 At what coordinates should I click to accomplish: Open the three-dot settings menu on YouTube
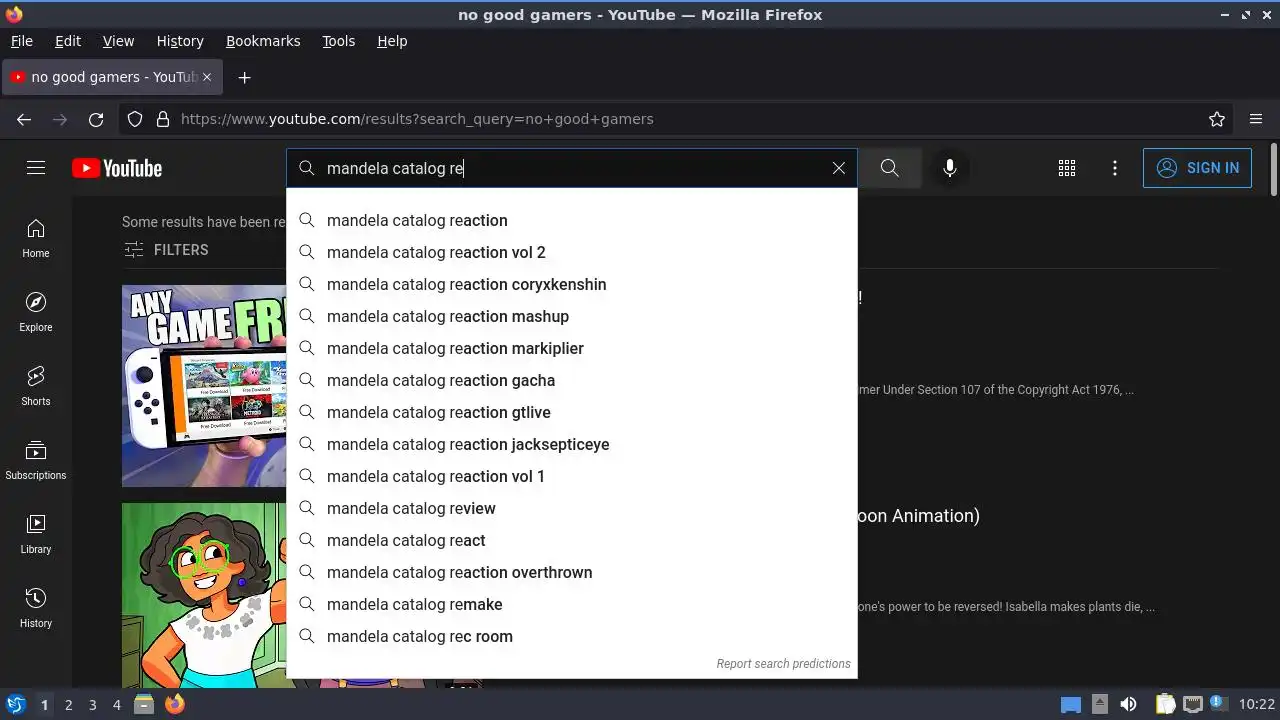(x=1115, y=168)
